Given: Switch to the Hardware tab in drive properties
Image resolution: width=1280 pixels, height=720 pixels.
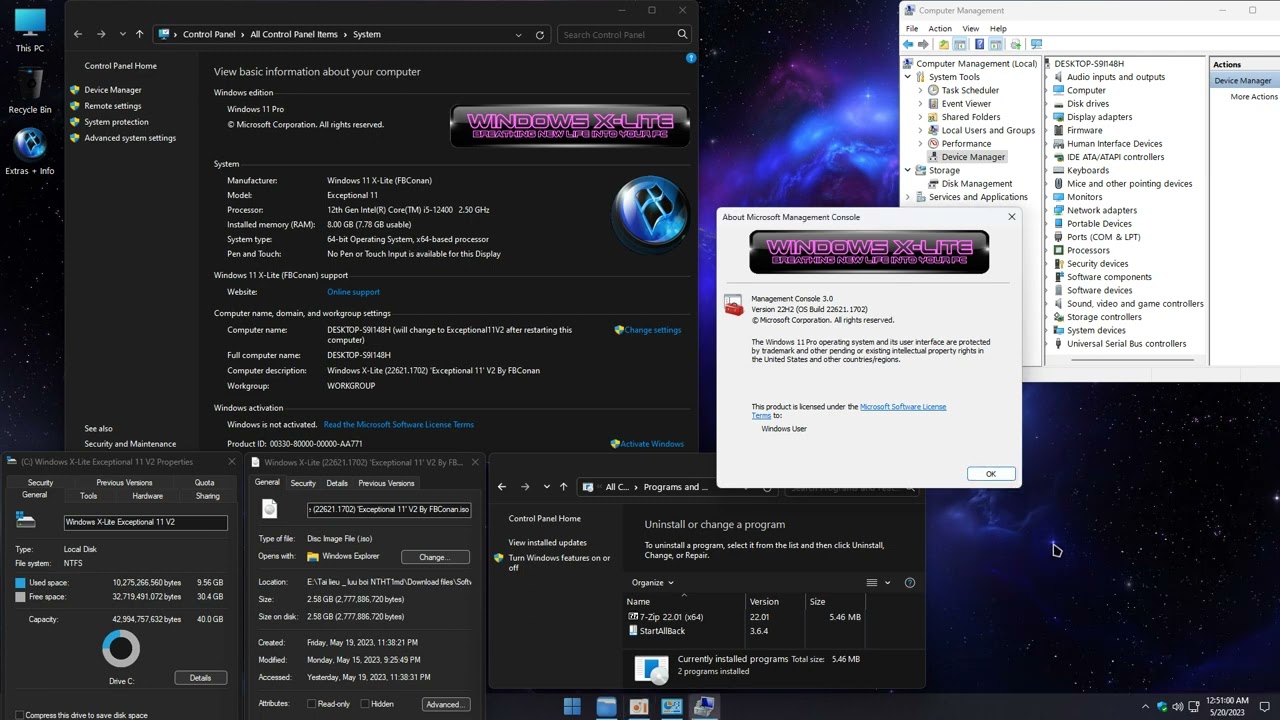Looking at the screenshot, I should (147, 495).
